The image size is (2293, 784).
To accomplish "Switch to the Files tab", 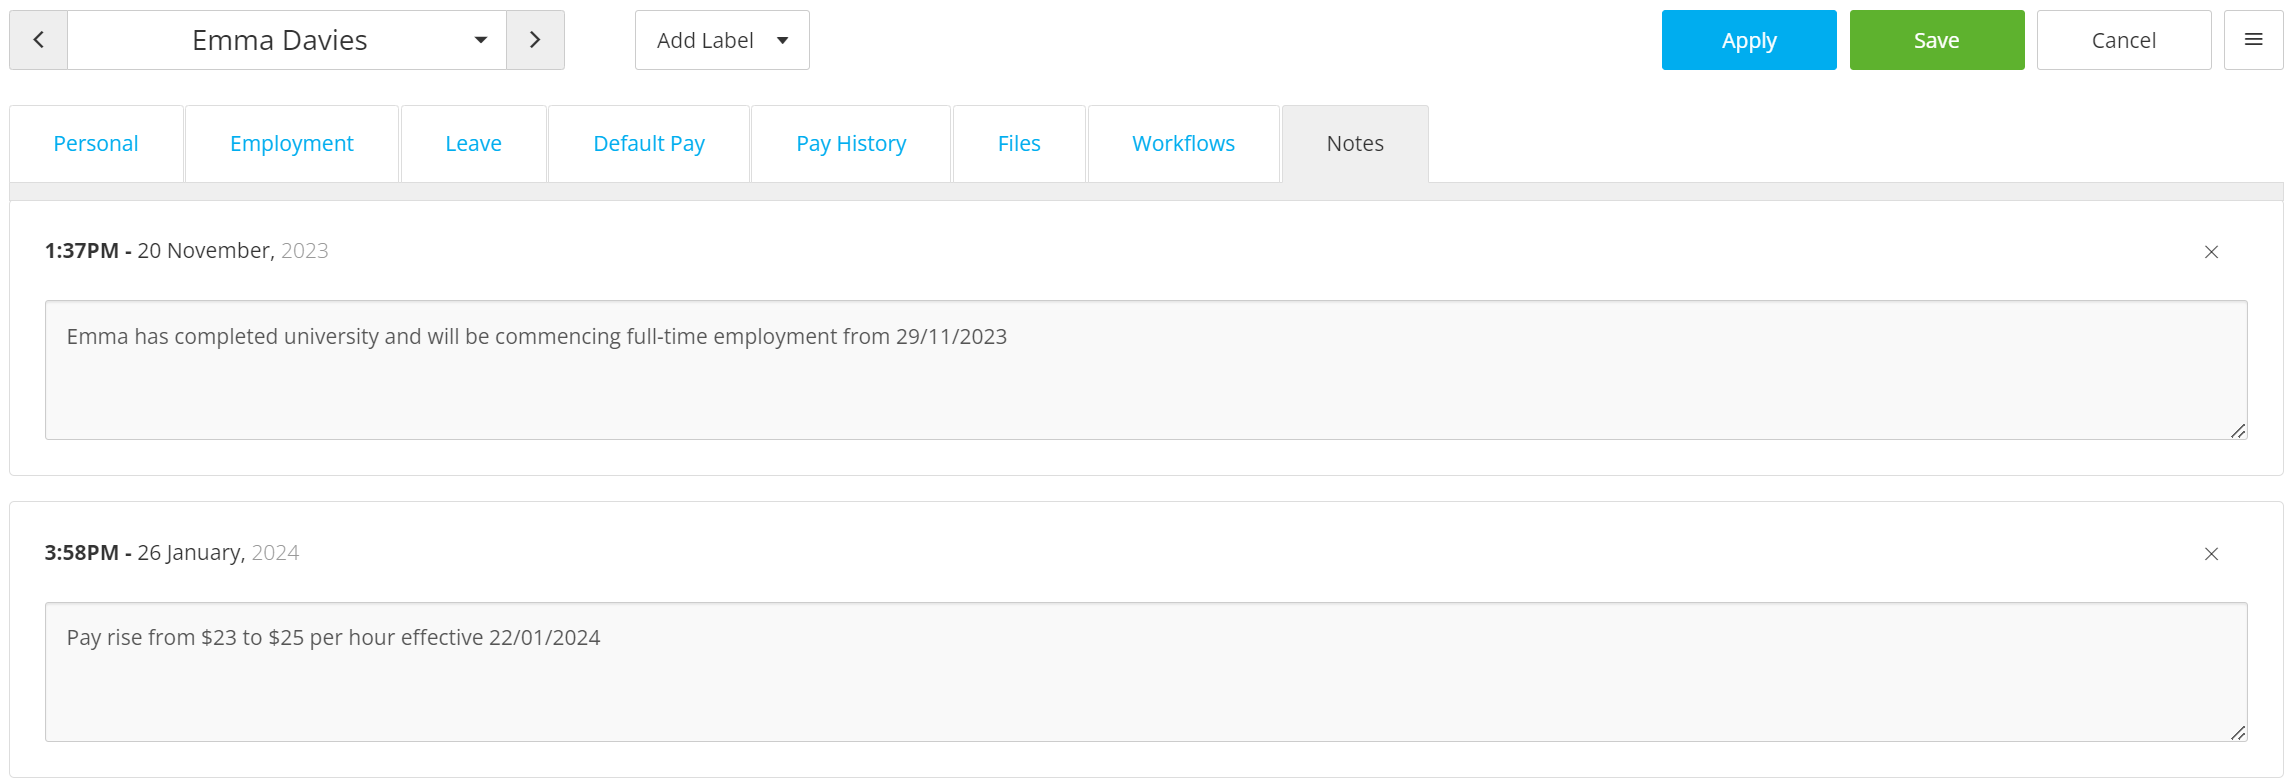I will click(1019, 144).
